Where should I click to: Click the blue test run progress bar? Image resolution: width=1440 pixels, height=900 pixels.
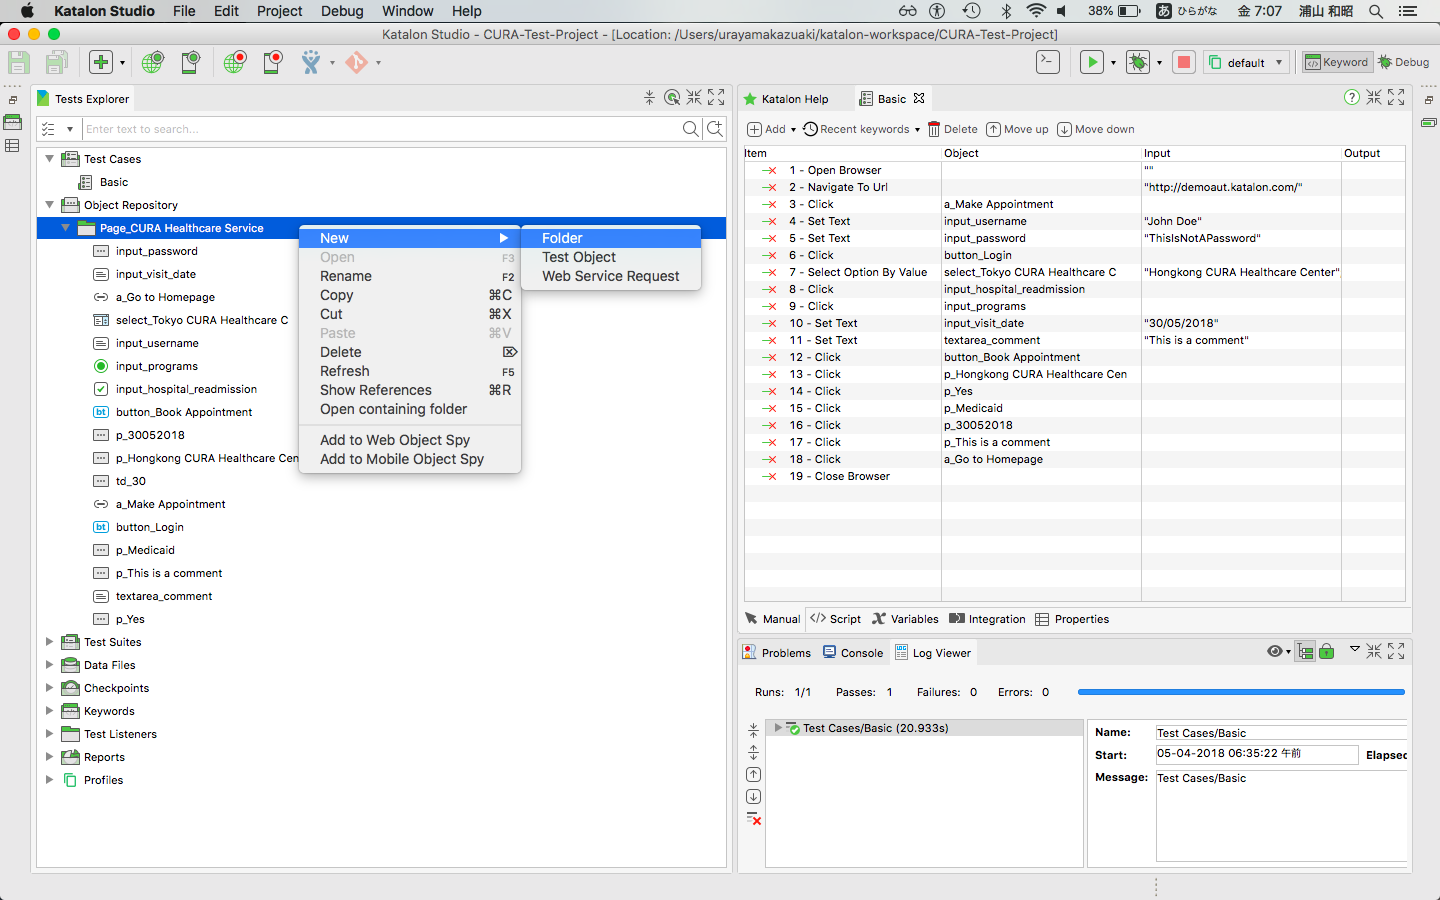pyautogui.click(x=1241, y=692)
